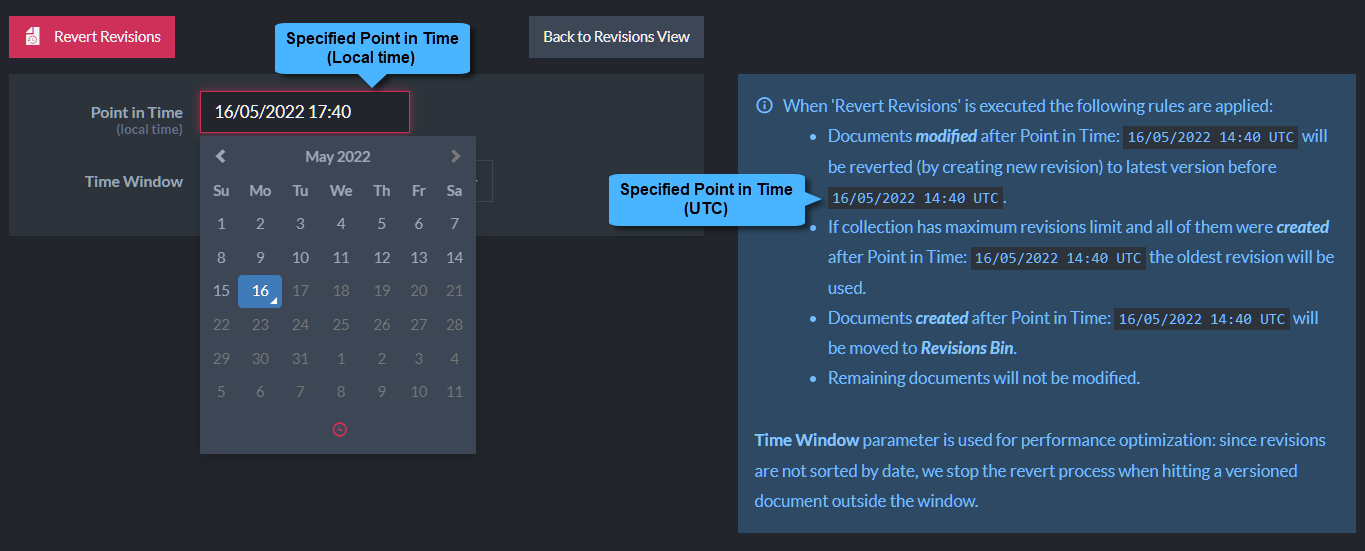Select May 13 in the calendar
This screenshot has width=1365, height=551.
[419, 257]
